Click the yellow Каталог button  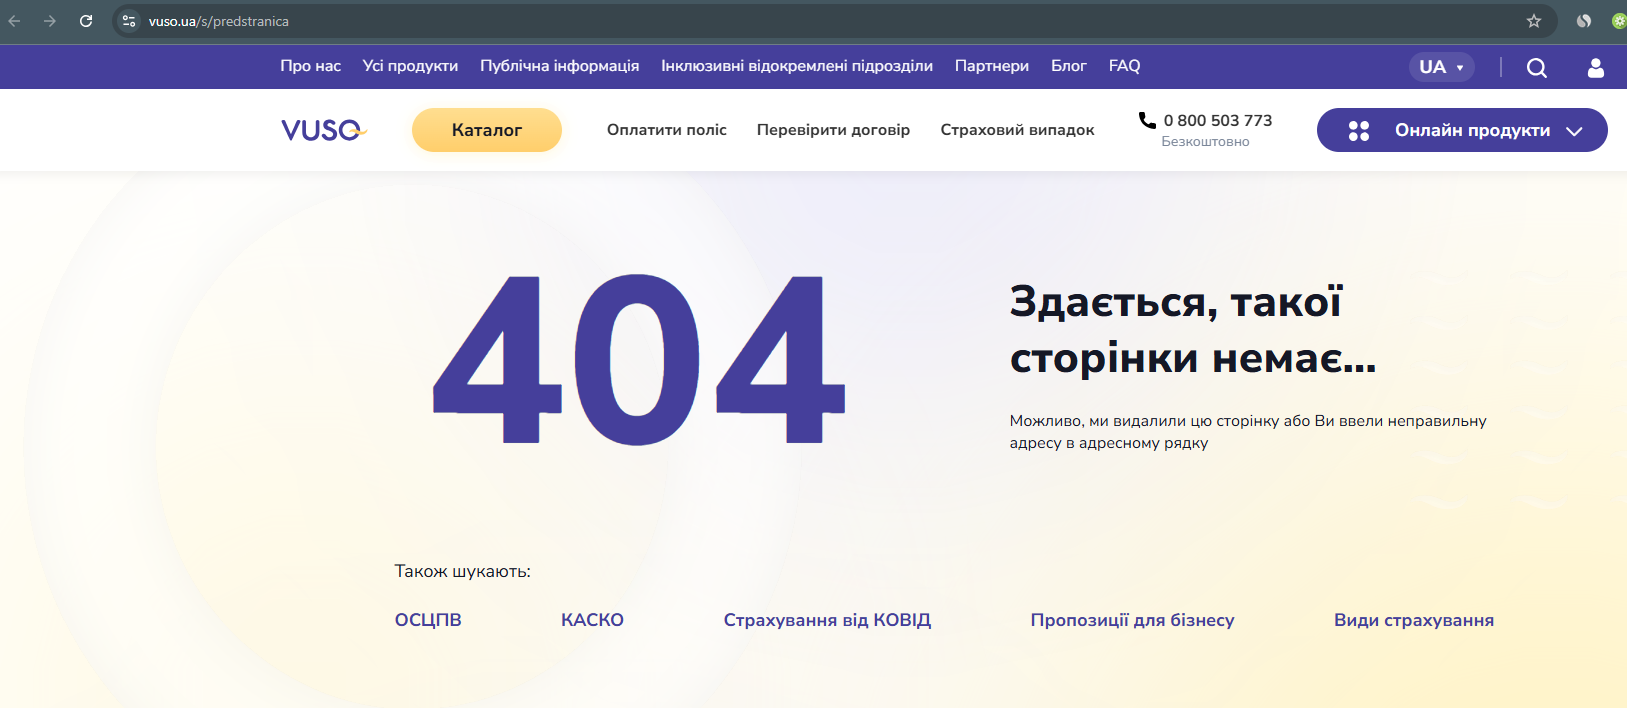point(487,130)
